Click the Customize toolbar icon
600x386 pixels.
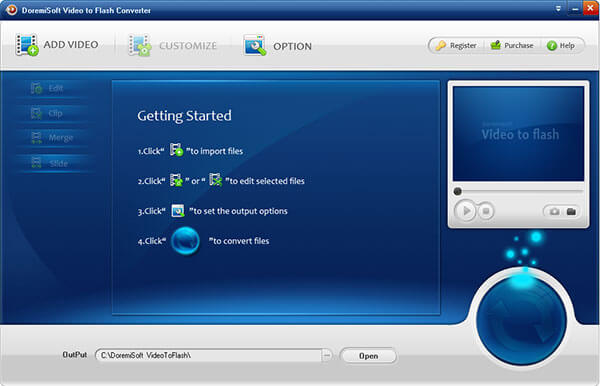(x=140, y=46)
